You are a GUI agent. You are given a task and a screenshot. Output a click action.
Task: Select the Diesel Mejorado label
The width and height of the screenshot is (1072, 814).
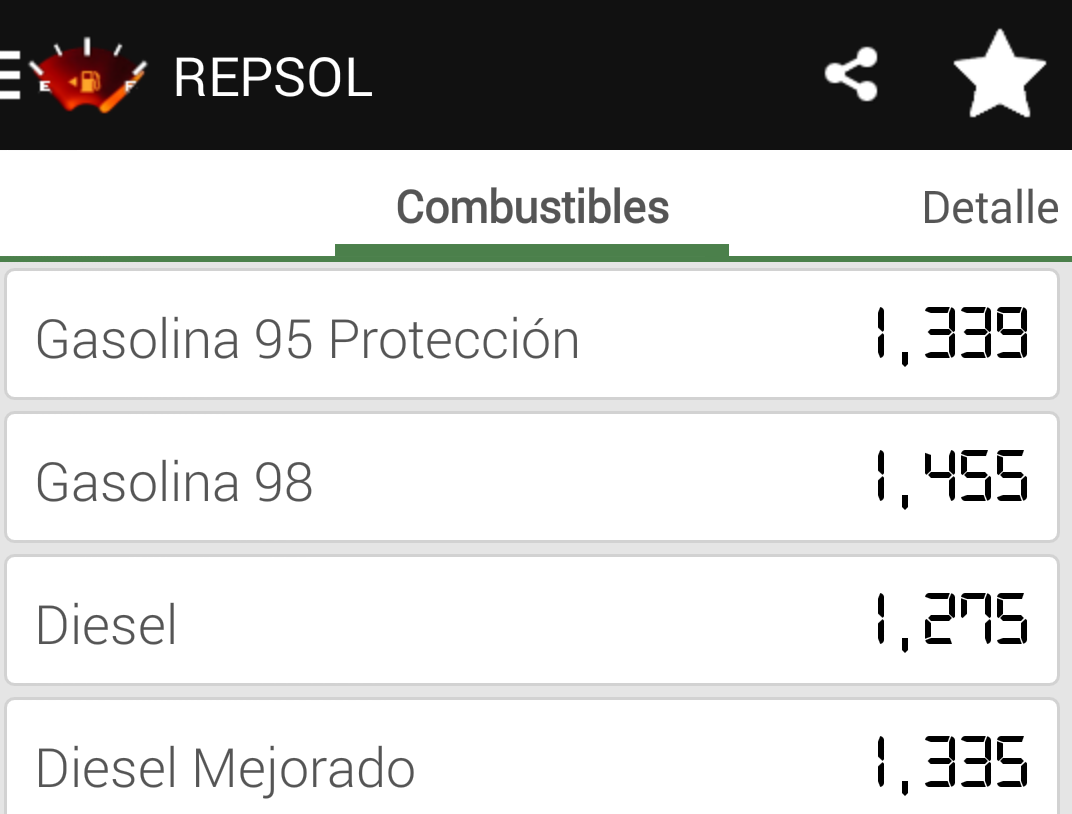226,768
